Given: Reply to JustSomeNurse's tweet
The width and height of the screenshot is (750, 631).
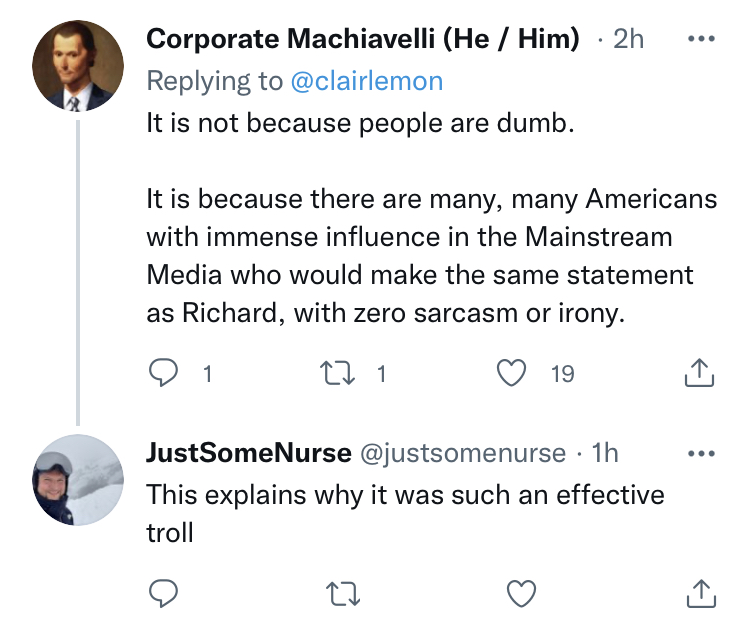Looking at the screenshot, I should click(163, 594).
